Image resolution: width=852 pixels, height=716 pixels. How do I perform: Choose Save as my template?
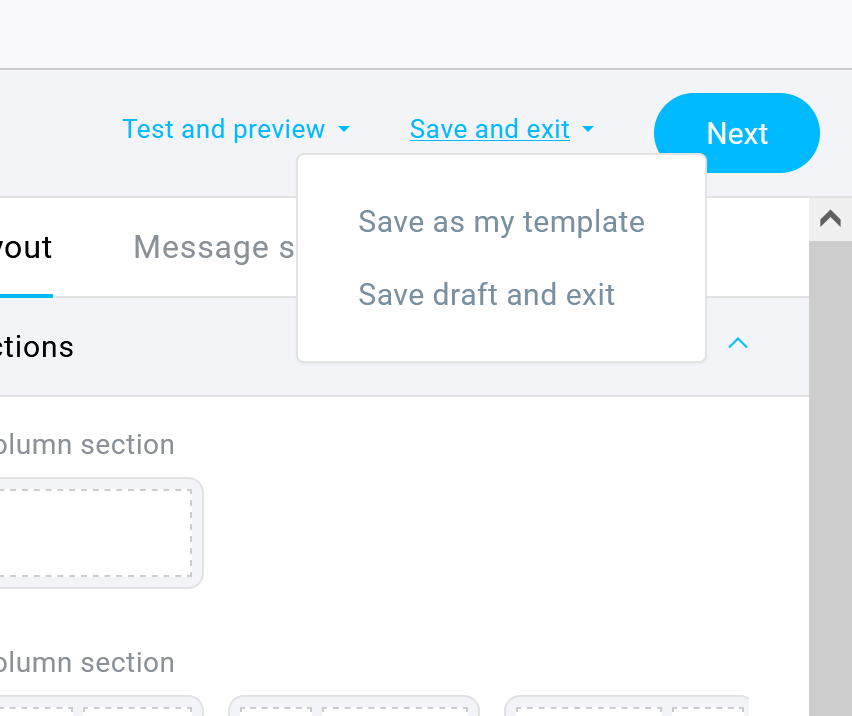click(501, 221)
